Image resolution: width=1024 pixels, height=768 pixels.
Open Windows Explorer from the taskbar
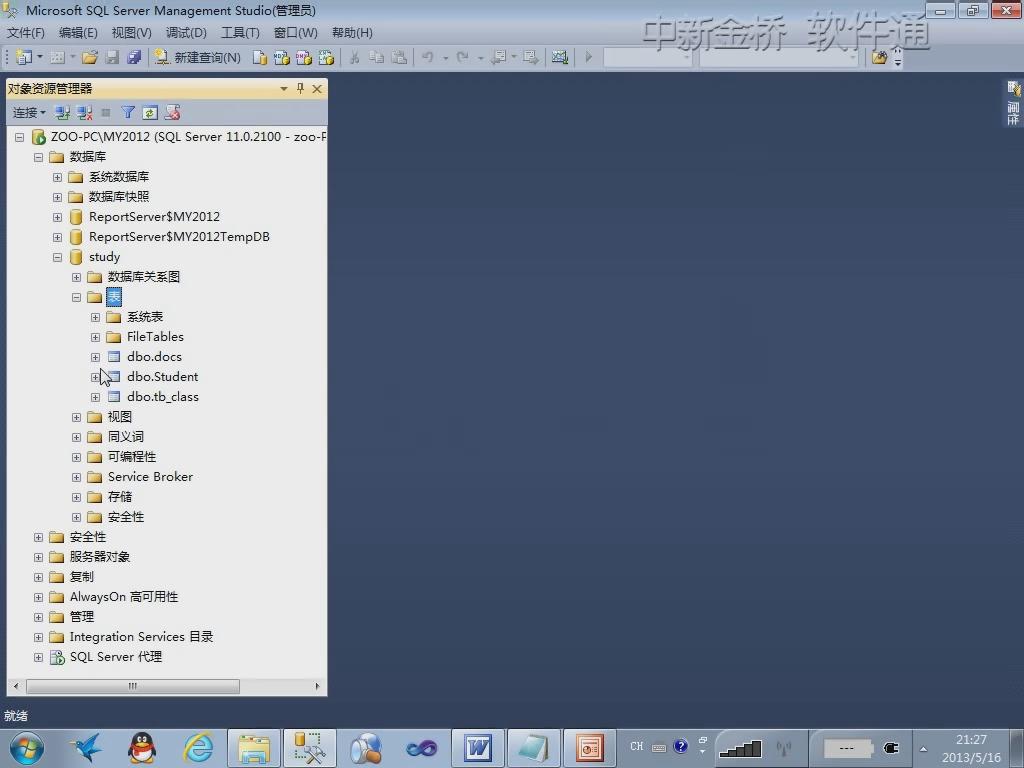click(x=254, y=748)
